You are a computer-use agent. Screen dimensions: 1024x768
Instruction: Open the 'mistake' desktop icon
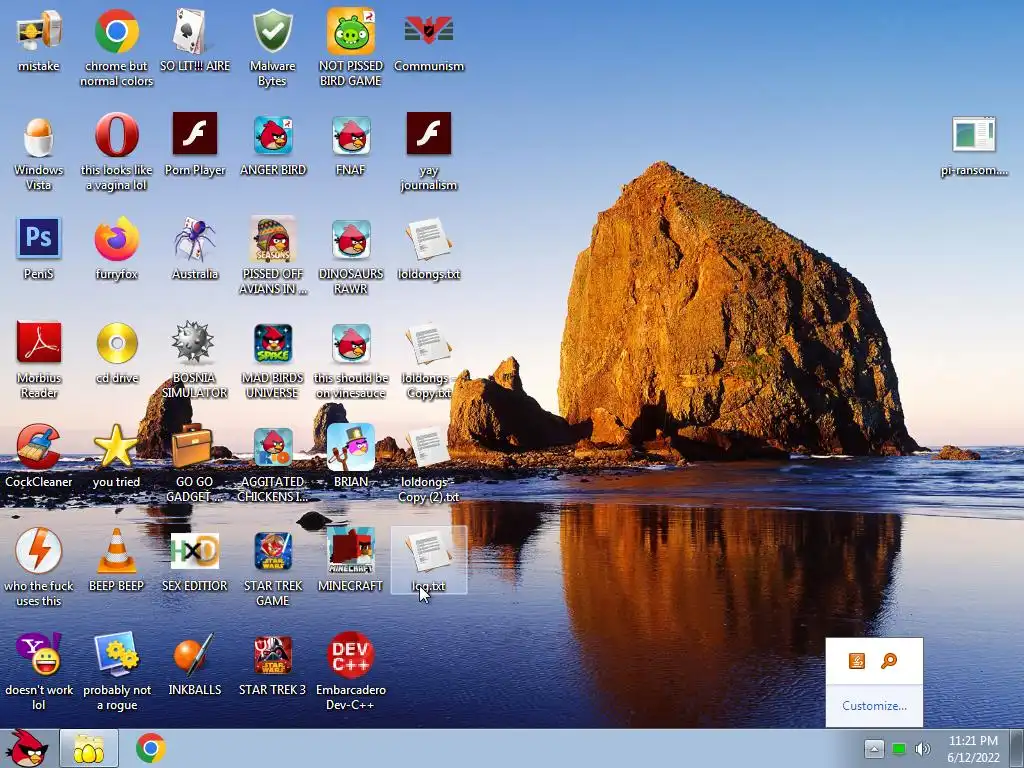point(39,40)
